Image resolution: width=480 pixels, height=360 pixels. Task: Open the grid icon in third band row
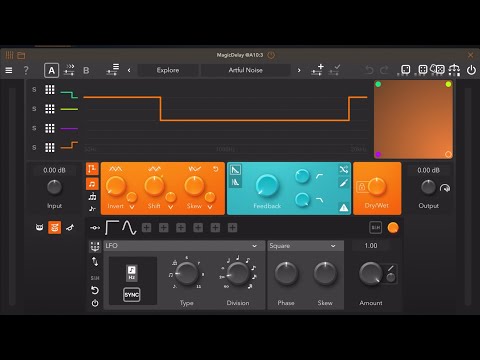(x=50, y=128)
